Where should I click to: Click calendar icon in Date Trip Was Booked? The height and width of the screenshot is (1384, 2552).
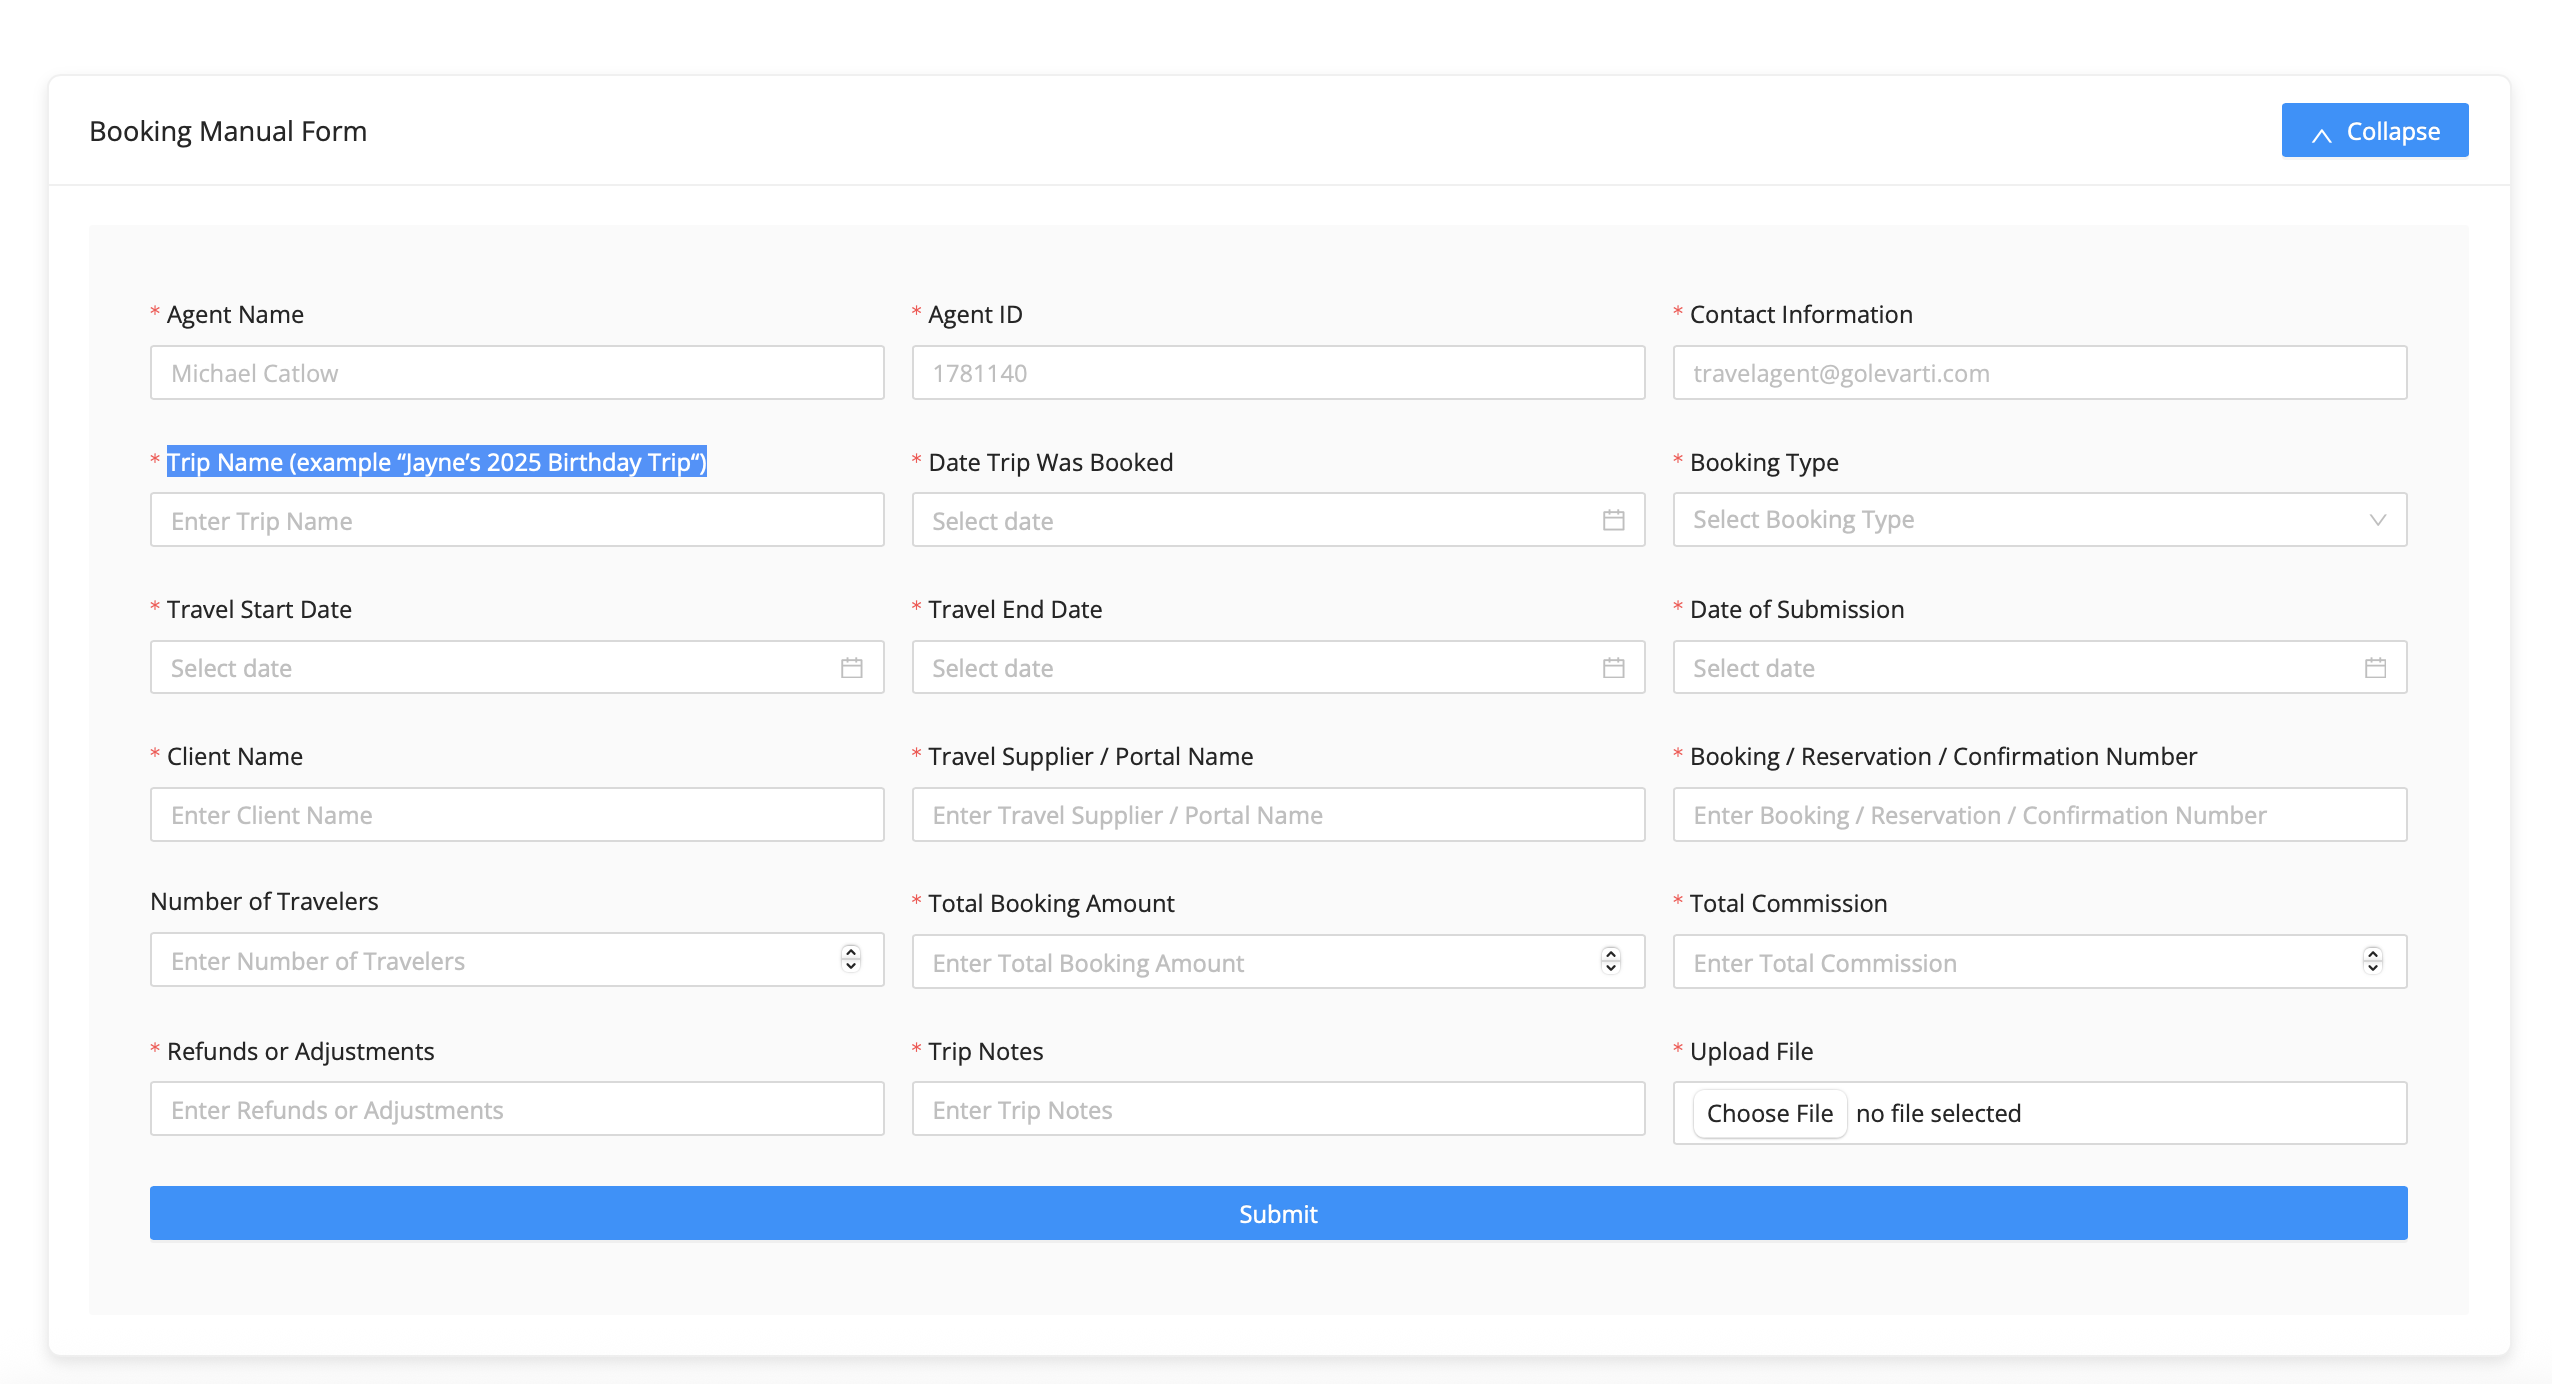[x=1613, y=520]
